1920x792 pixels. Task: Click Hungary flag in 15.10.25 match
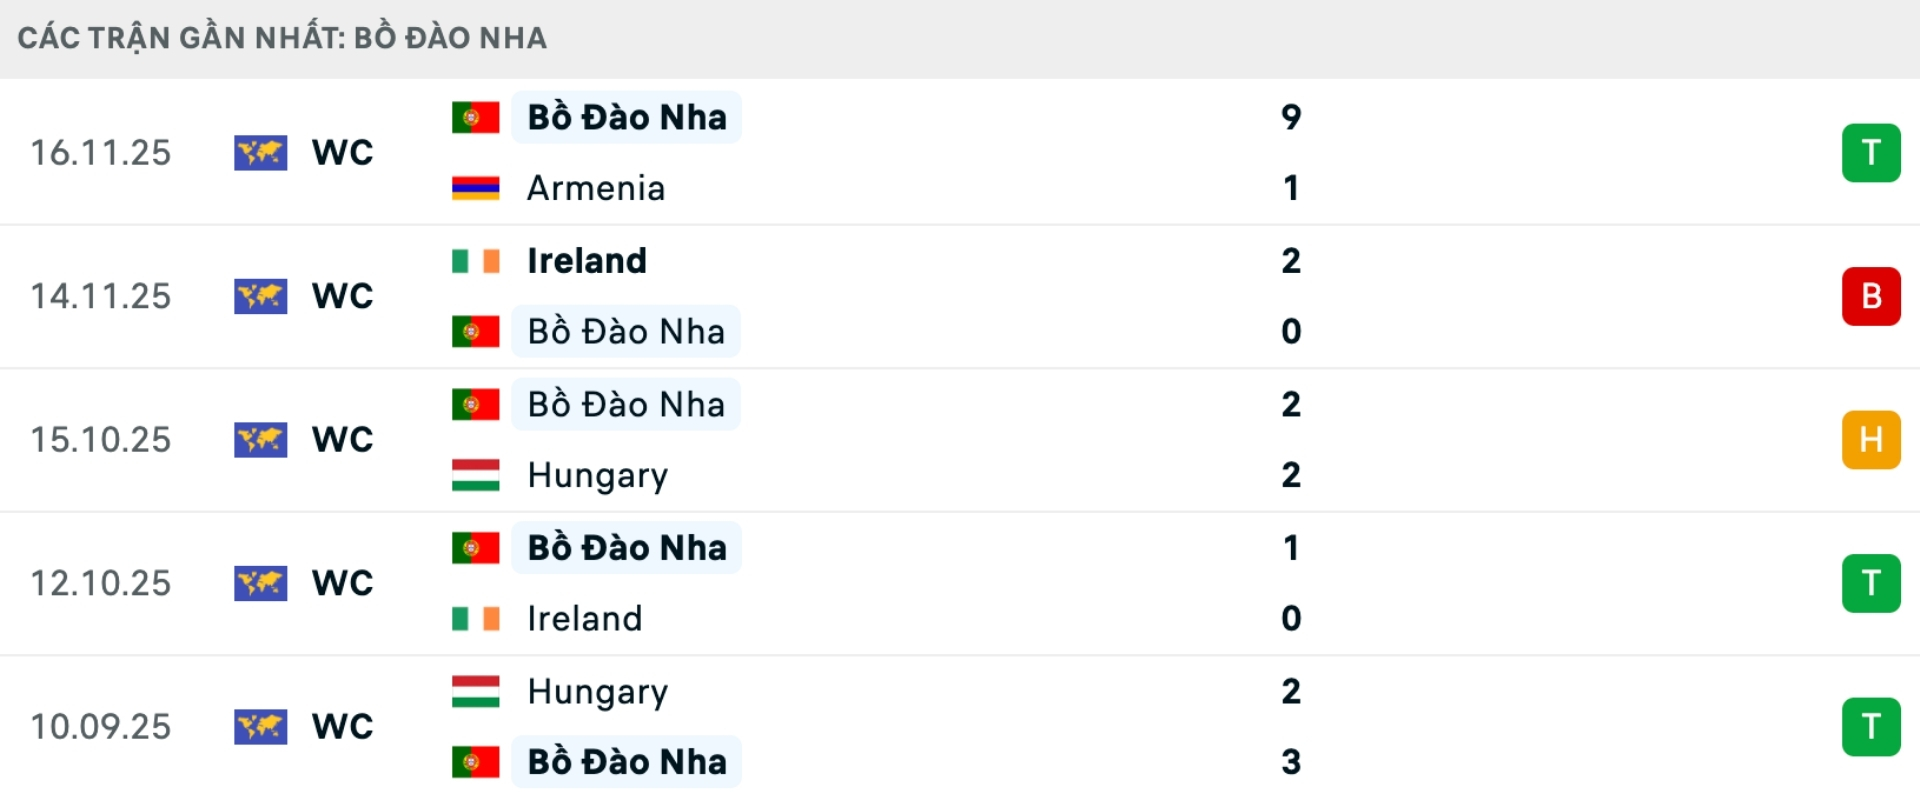(475, 475)
